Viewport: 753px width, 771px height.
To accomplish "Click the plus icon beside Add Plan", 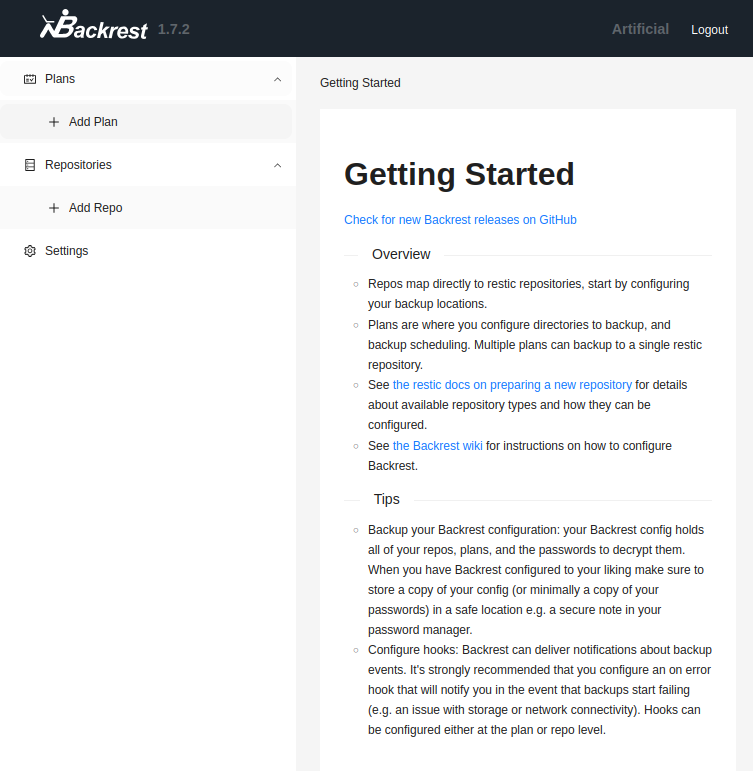I will pos(54,122).
